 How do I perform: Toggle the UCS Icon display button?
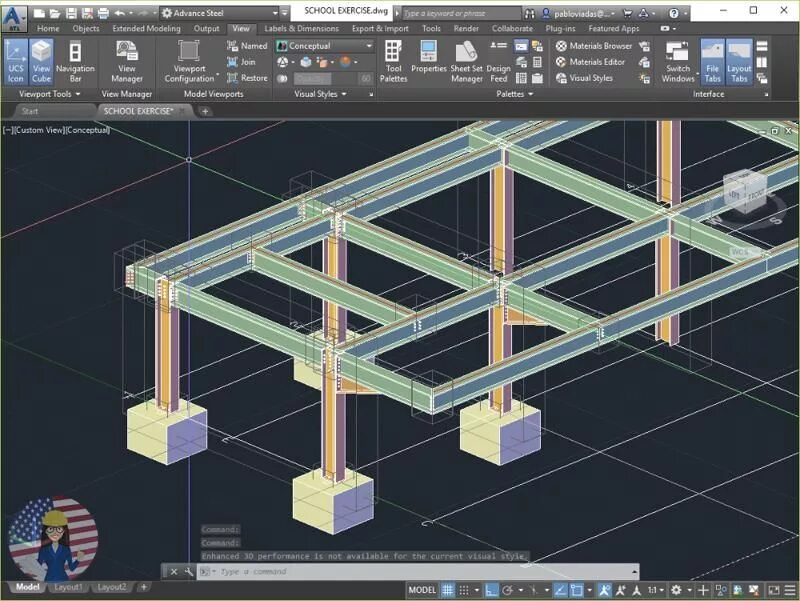15,62
